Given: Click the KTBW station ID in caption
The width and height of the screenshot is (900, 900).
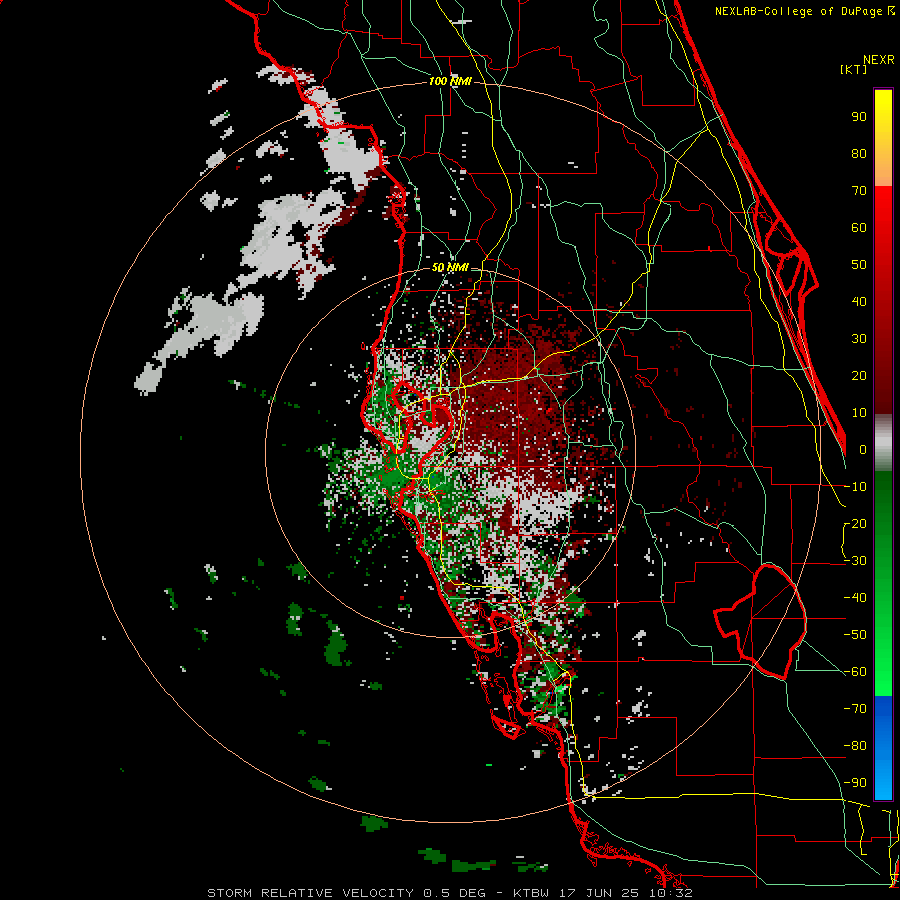Looking at the screenshot, I should [x=534, y=893].
